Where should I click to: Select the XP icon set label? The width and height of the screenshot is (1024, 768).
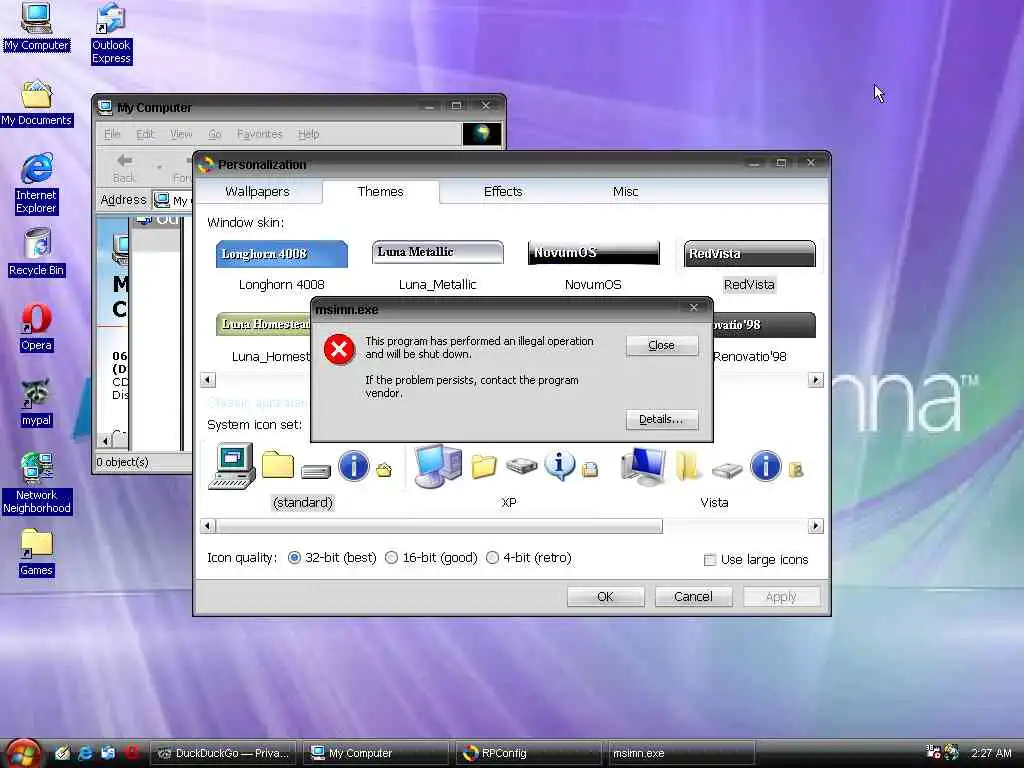509,502
